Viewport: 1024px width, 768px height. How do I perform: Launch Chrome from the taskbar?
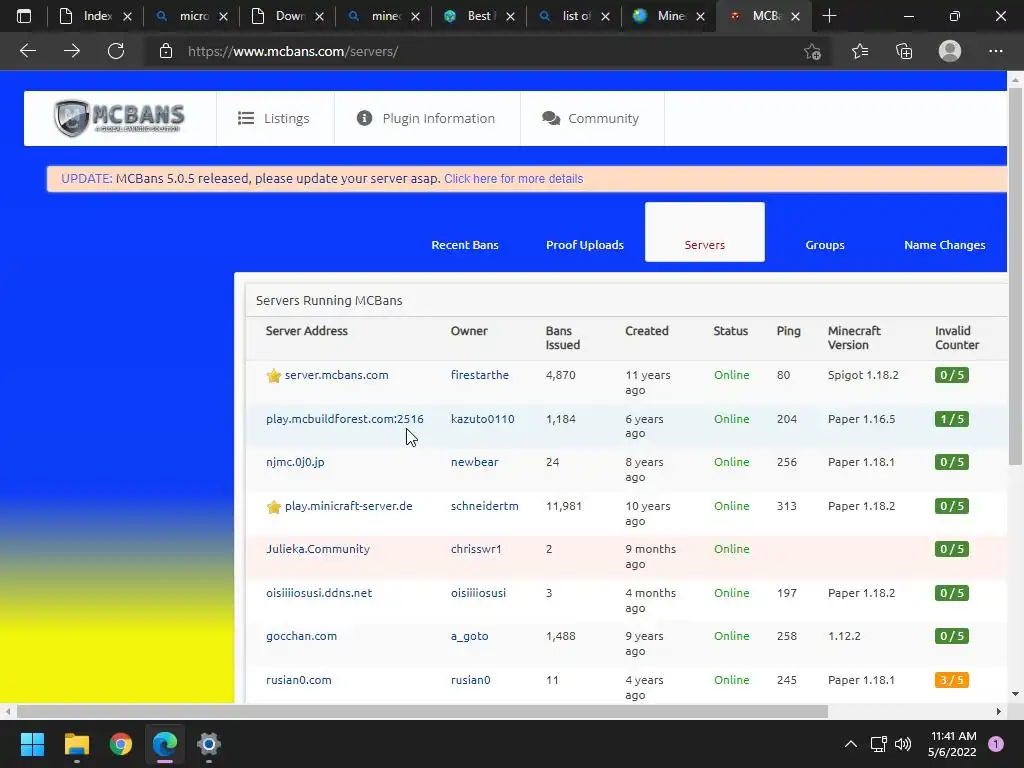pos(121,744)
